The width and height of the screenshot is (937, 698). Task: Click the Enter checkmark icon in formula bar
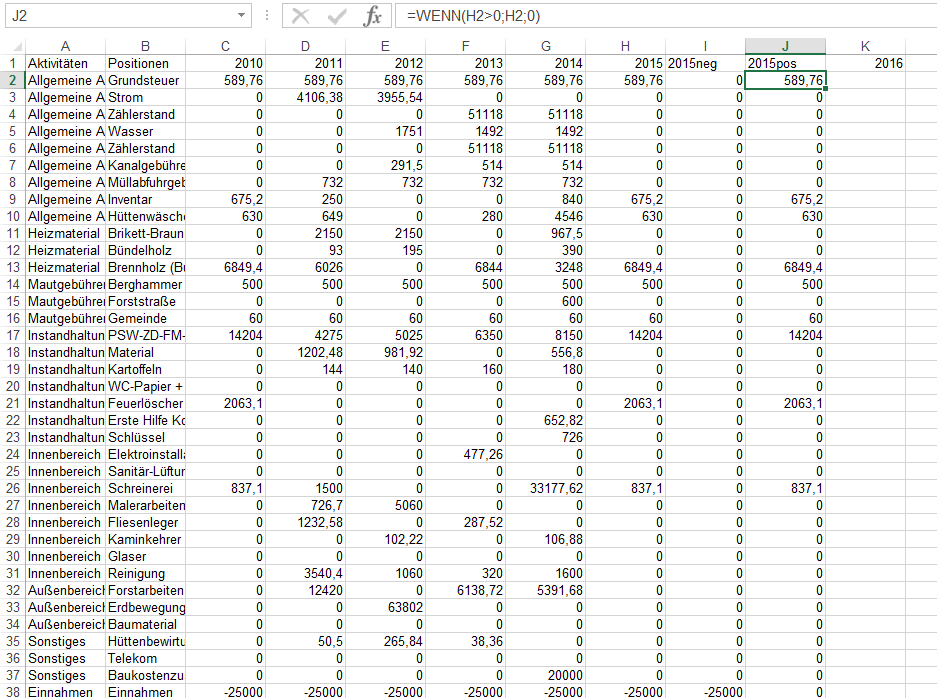pos(337,16)
